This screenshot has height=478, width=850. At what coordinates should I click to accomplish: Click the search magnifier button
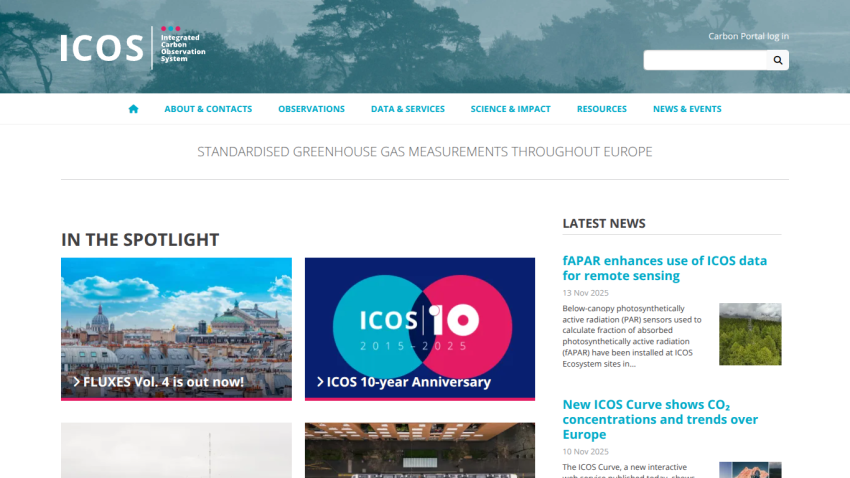coord(778,60)
